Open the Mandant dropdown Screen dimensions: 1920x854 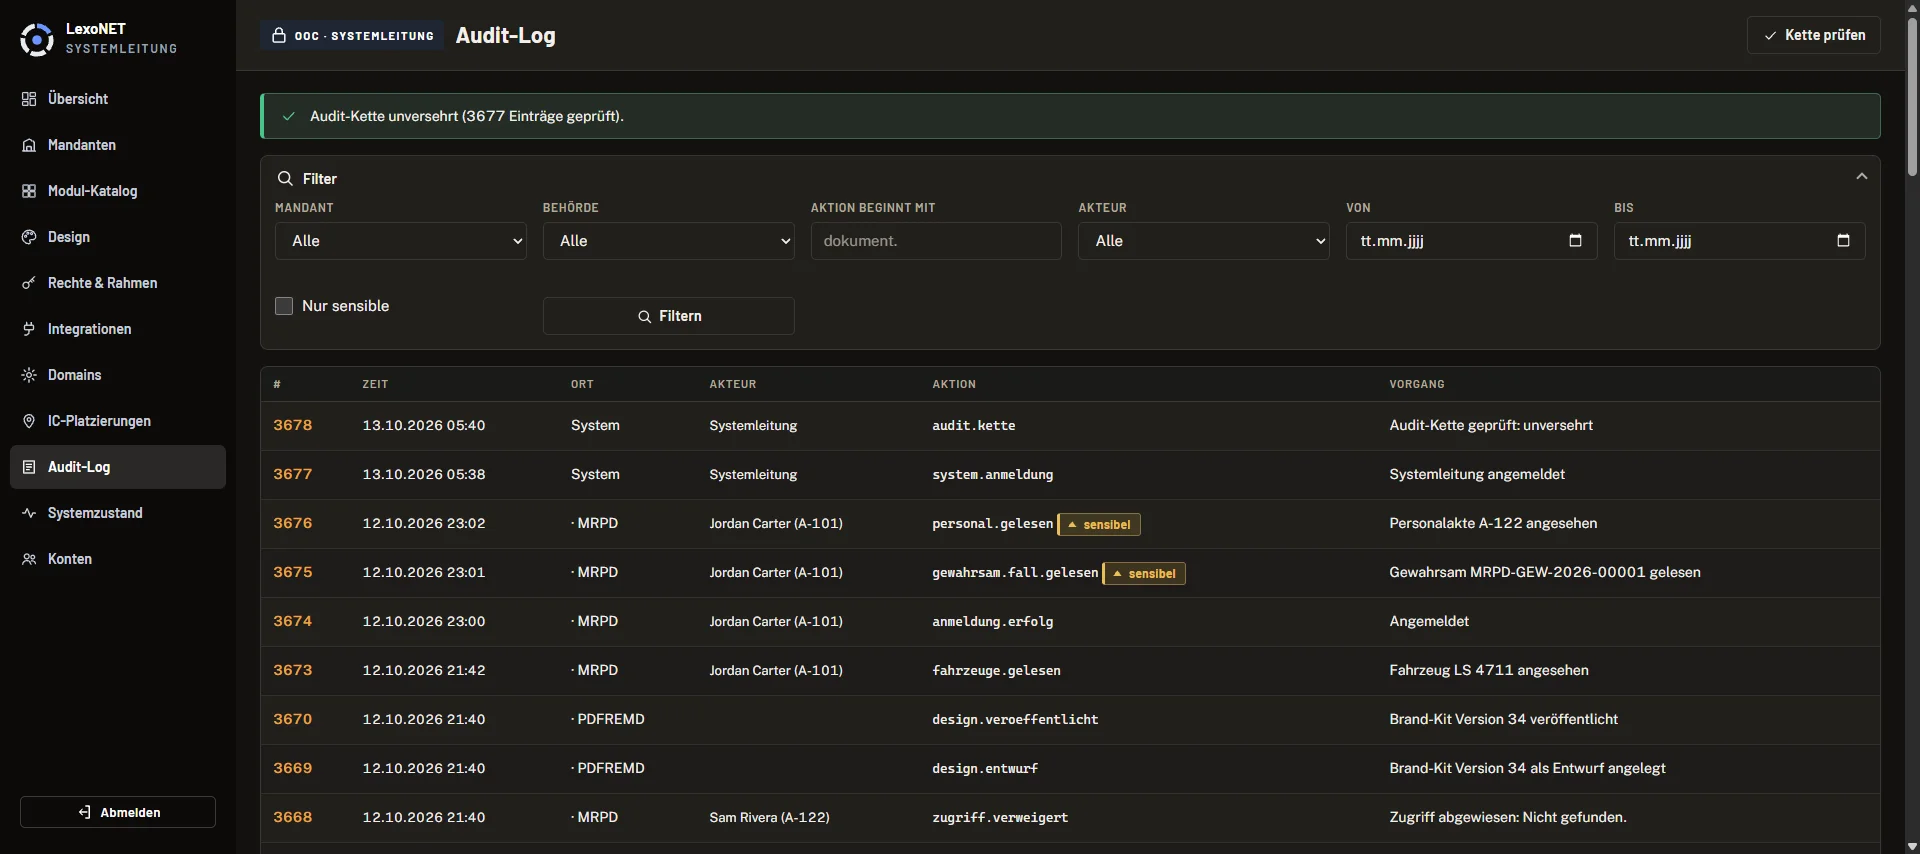pyautogui.click(x=400, y=241)
